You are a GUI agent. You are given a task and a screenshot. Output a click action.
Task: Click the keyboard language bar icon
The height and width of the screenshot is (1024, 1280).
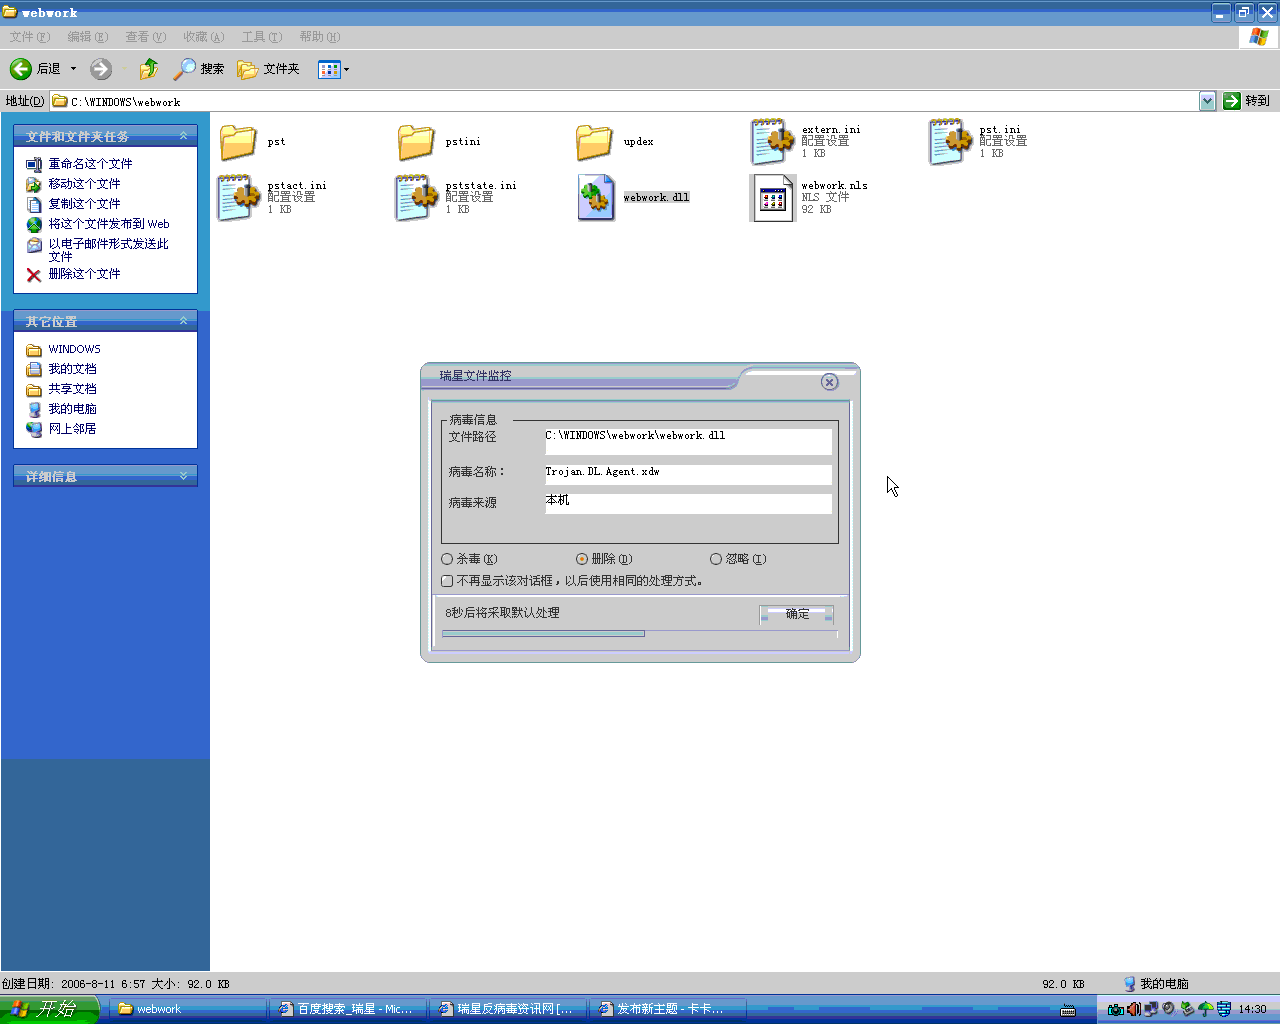click(1068, 1010)
